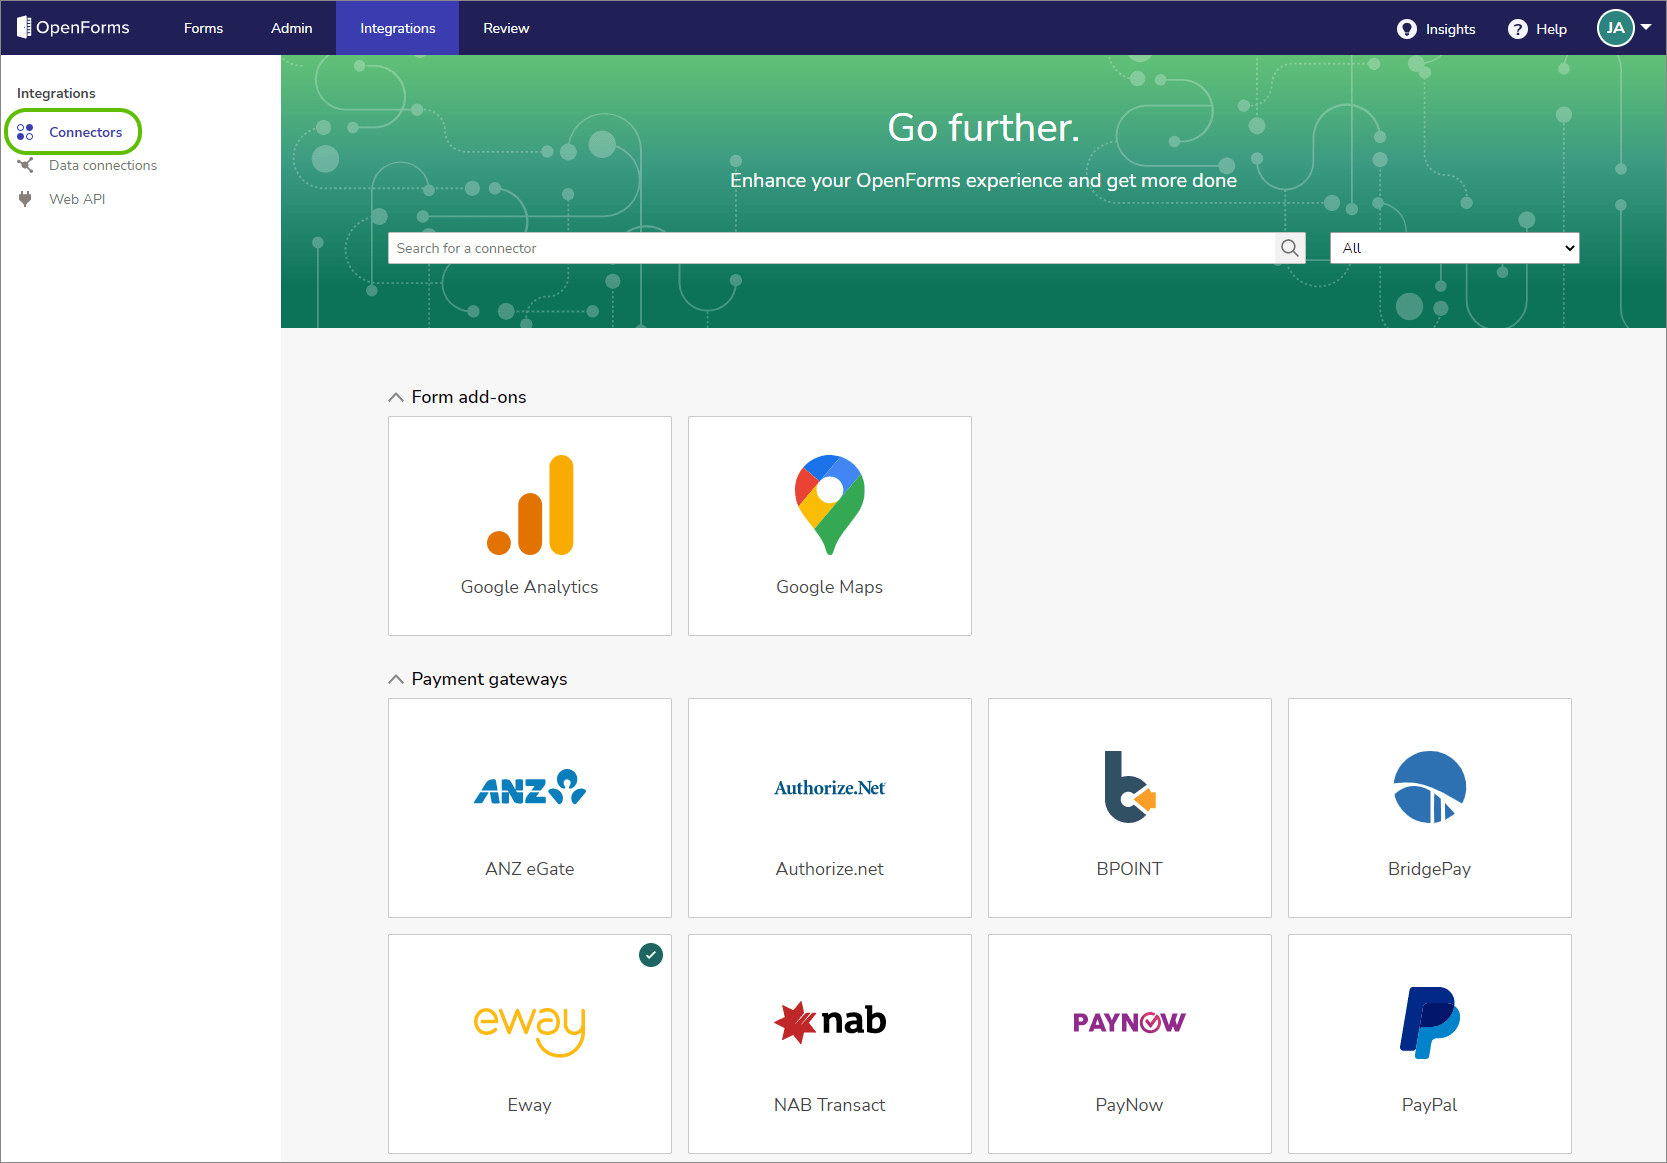Click the Help link text
Viewport: 1667px width, 1163px height.
pyautogui.click(x=1552, y=29)
